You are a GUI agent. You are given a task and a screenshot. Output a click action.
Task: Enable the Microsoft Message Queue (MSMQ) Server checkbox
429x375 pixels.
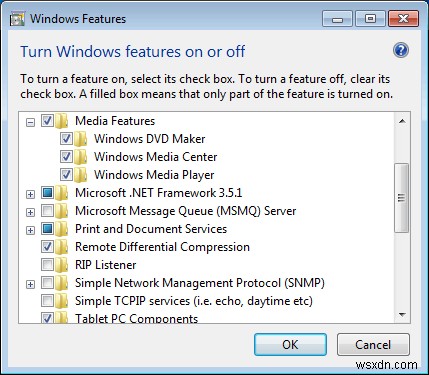point(47,211)
